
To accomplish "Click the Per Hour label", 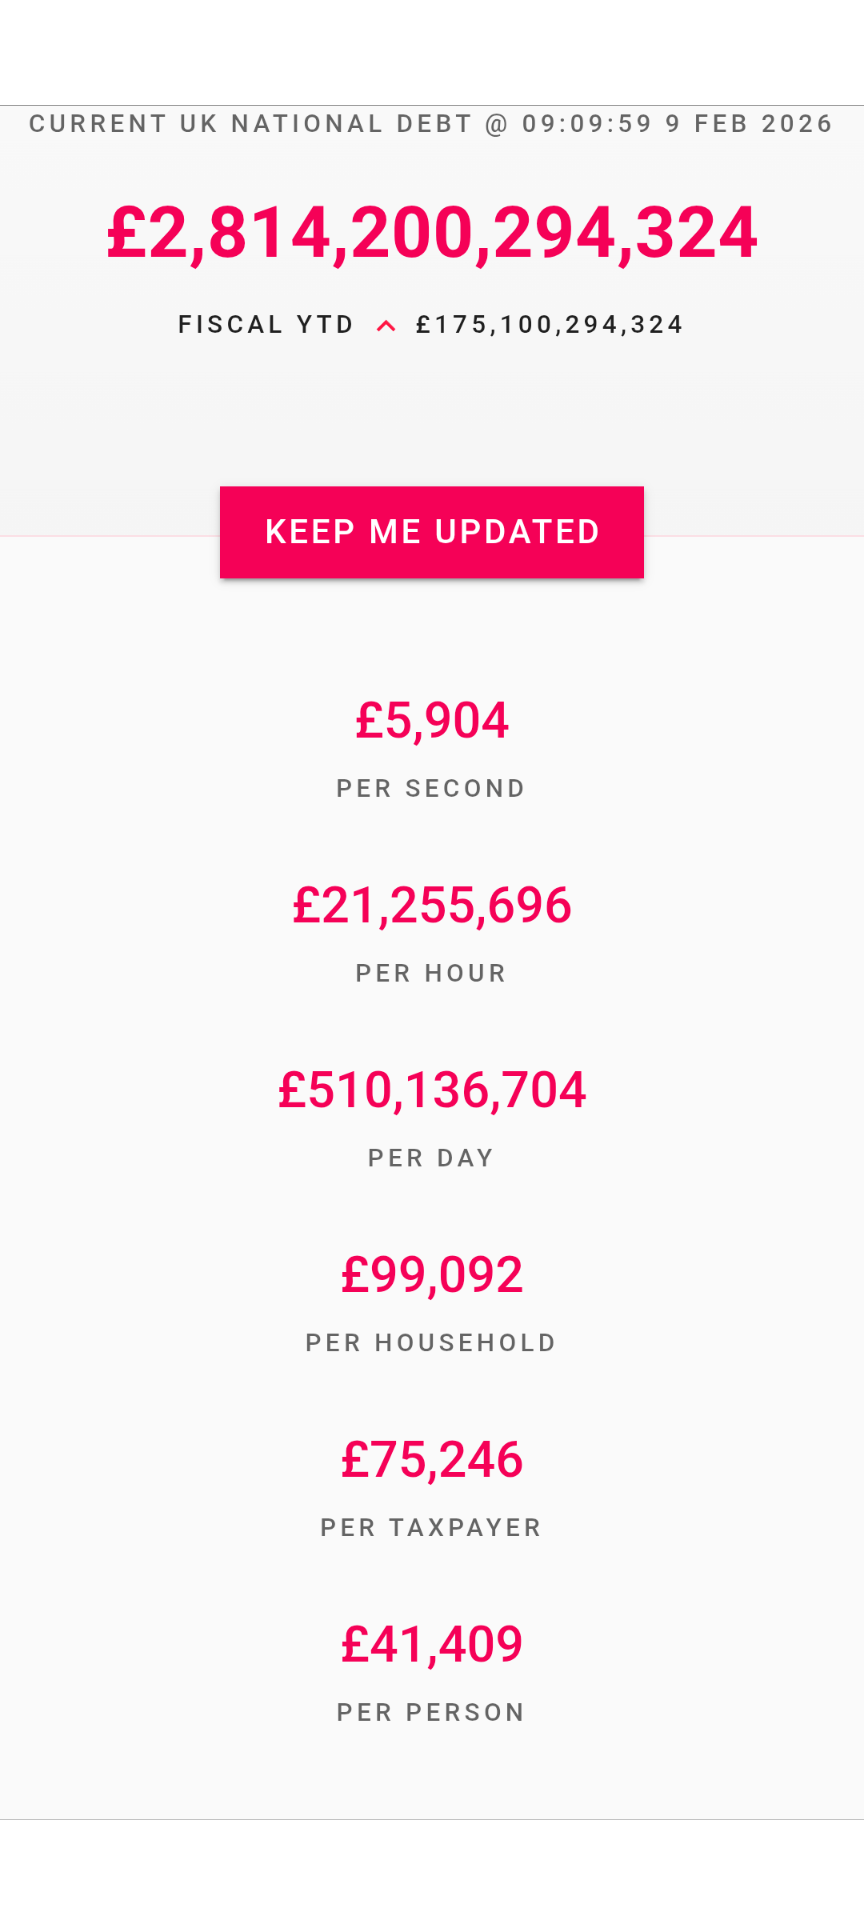I will (431, 974).
